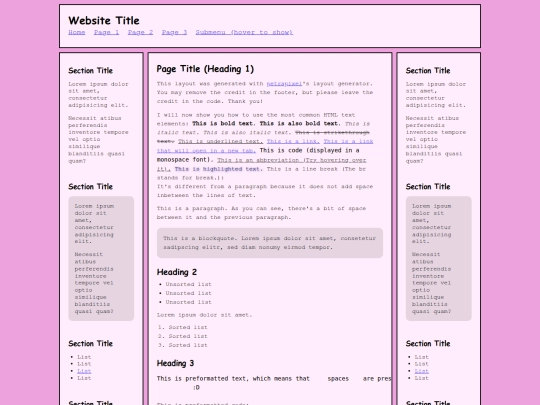Click the 'Heading 2' heading

coord(177,272)
